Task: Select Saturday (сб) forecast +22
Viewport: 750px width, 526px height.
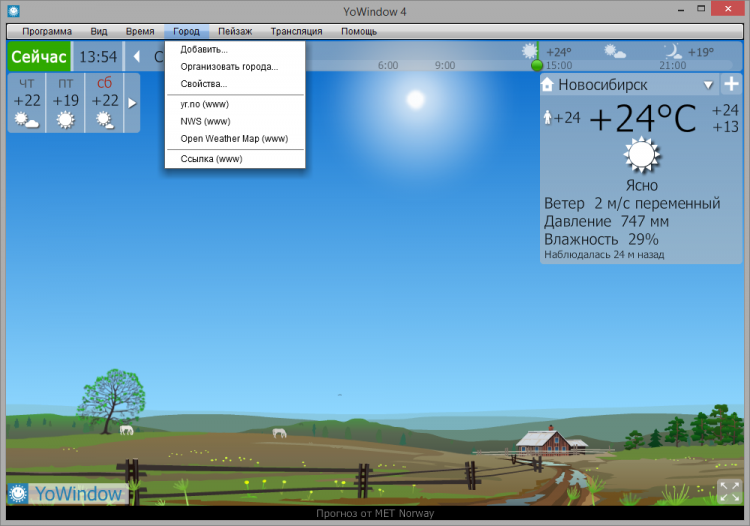Action: (104, 103)
